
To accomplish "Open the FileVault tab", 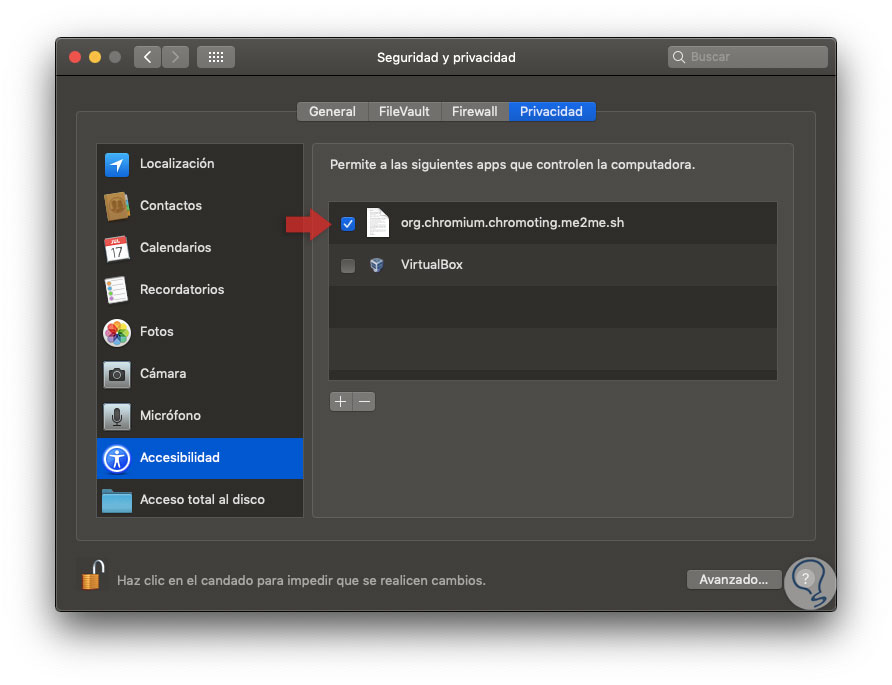I will point(404,112).
